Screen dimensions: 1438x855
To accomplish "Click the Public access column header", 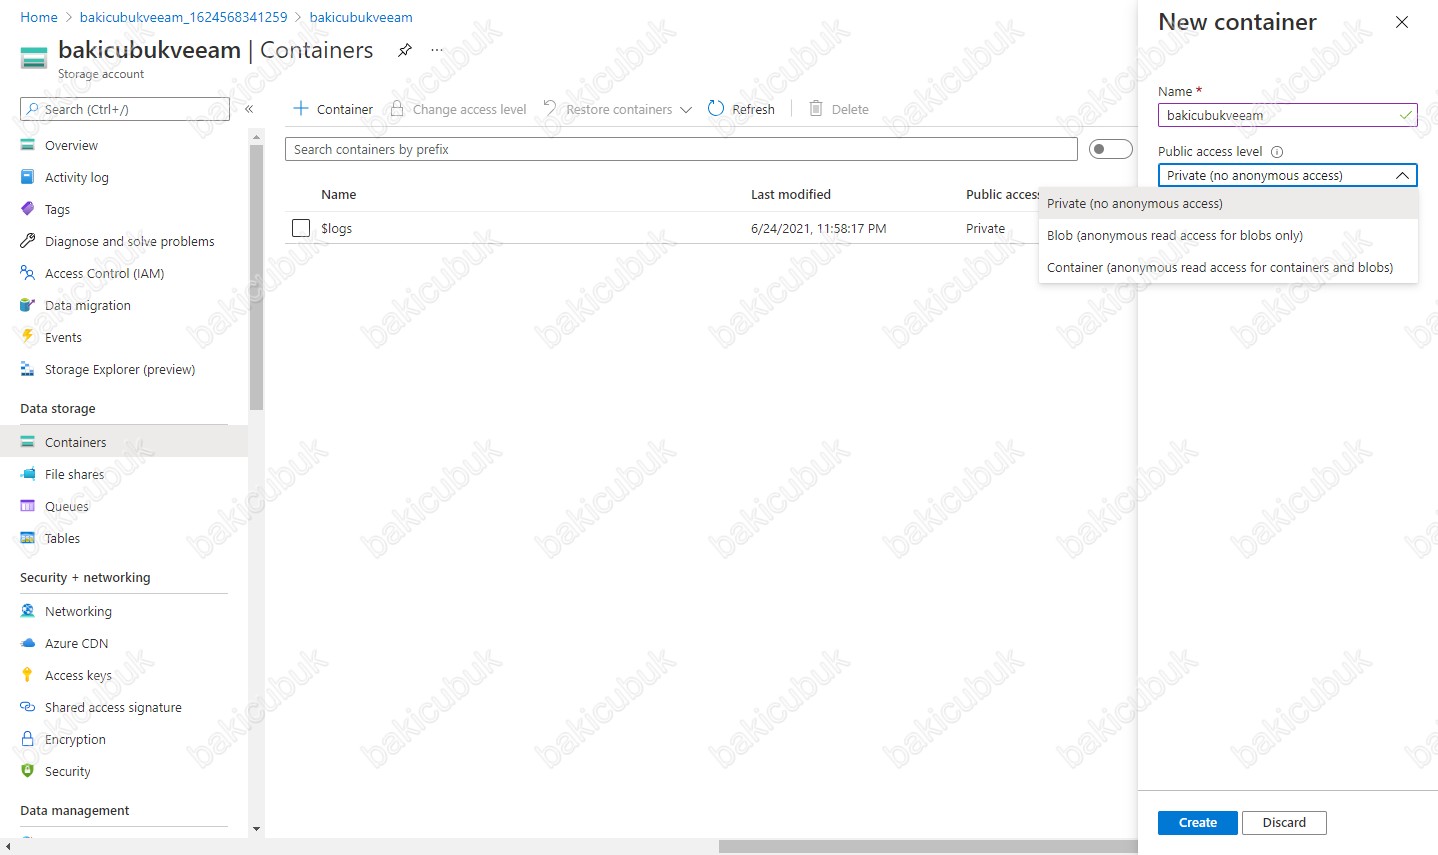I will coord(1002,194).
